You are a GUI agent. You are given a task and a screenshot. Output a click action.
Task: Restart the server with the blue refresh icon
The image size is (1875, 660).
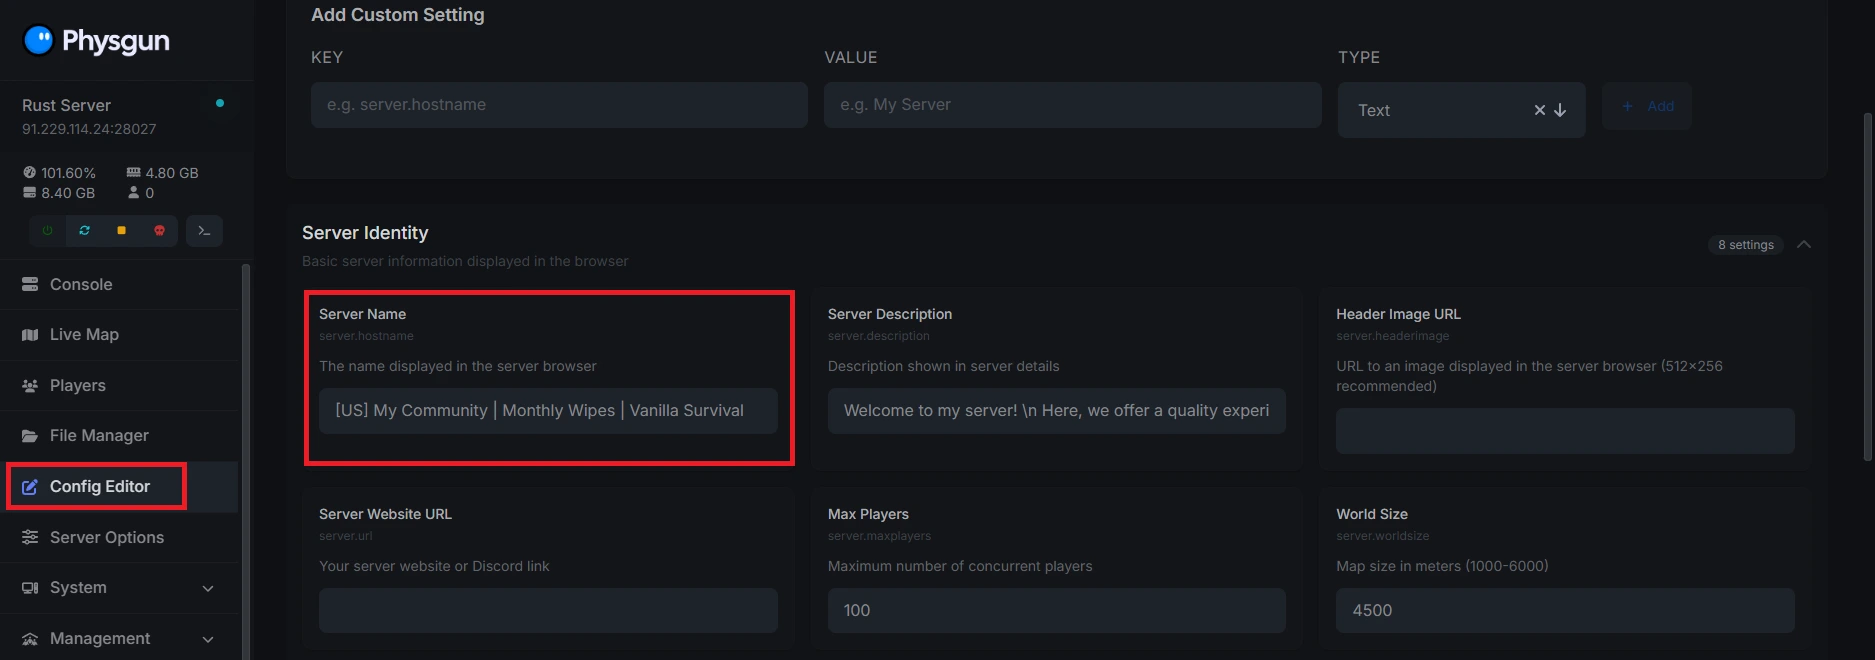[84, 231]
